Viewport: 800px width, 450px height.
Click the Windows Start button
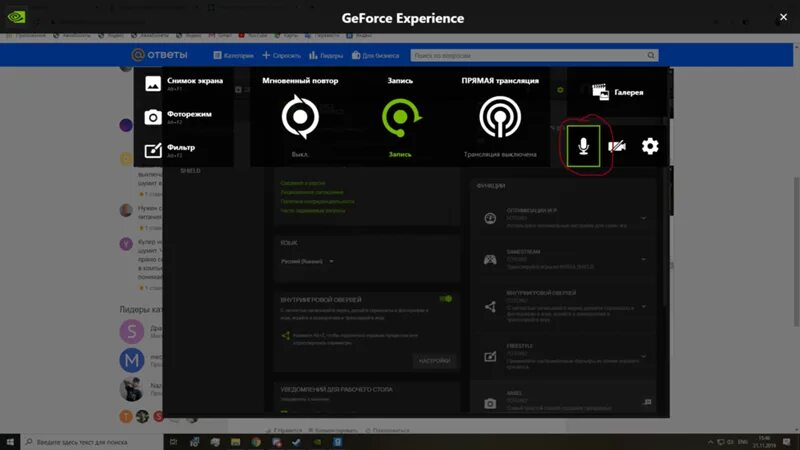click(x=10, y=442)
